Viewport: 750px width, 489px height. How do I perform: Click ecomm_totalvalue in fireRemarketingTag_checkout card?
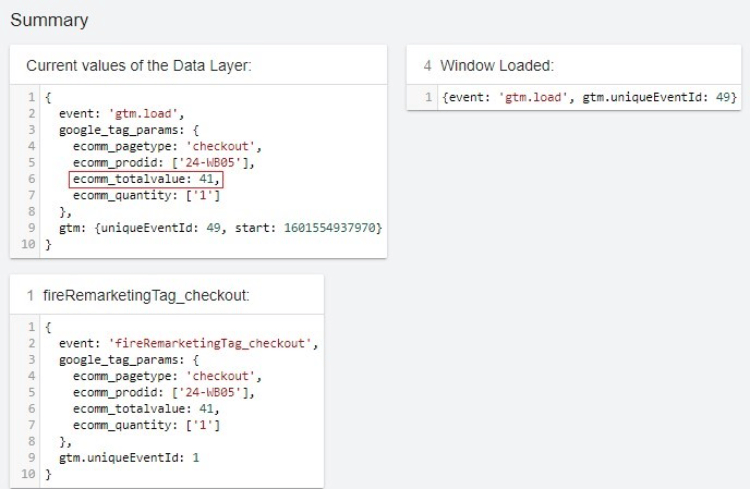(x=144, y=409)
